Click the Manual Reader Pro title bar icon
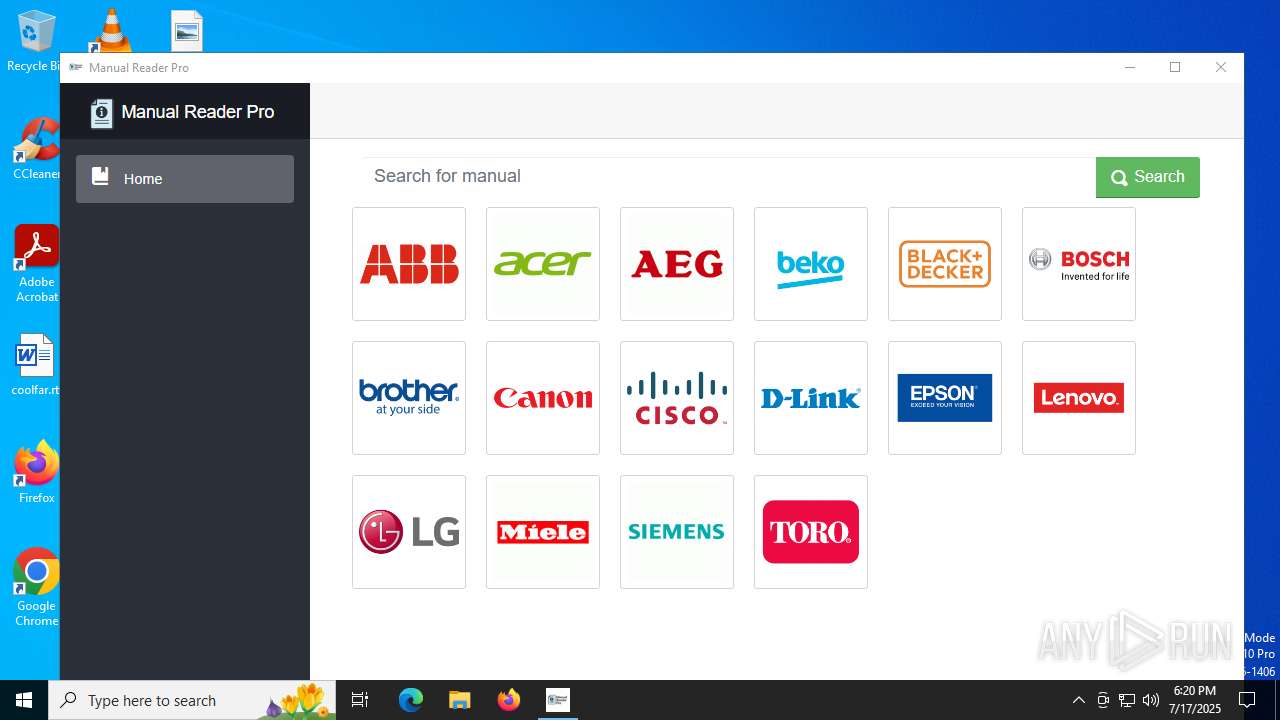This screenshot has height=720, width=1280. tap(76, 67)
